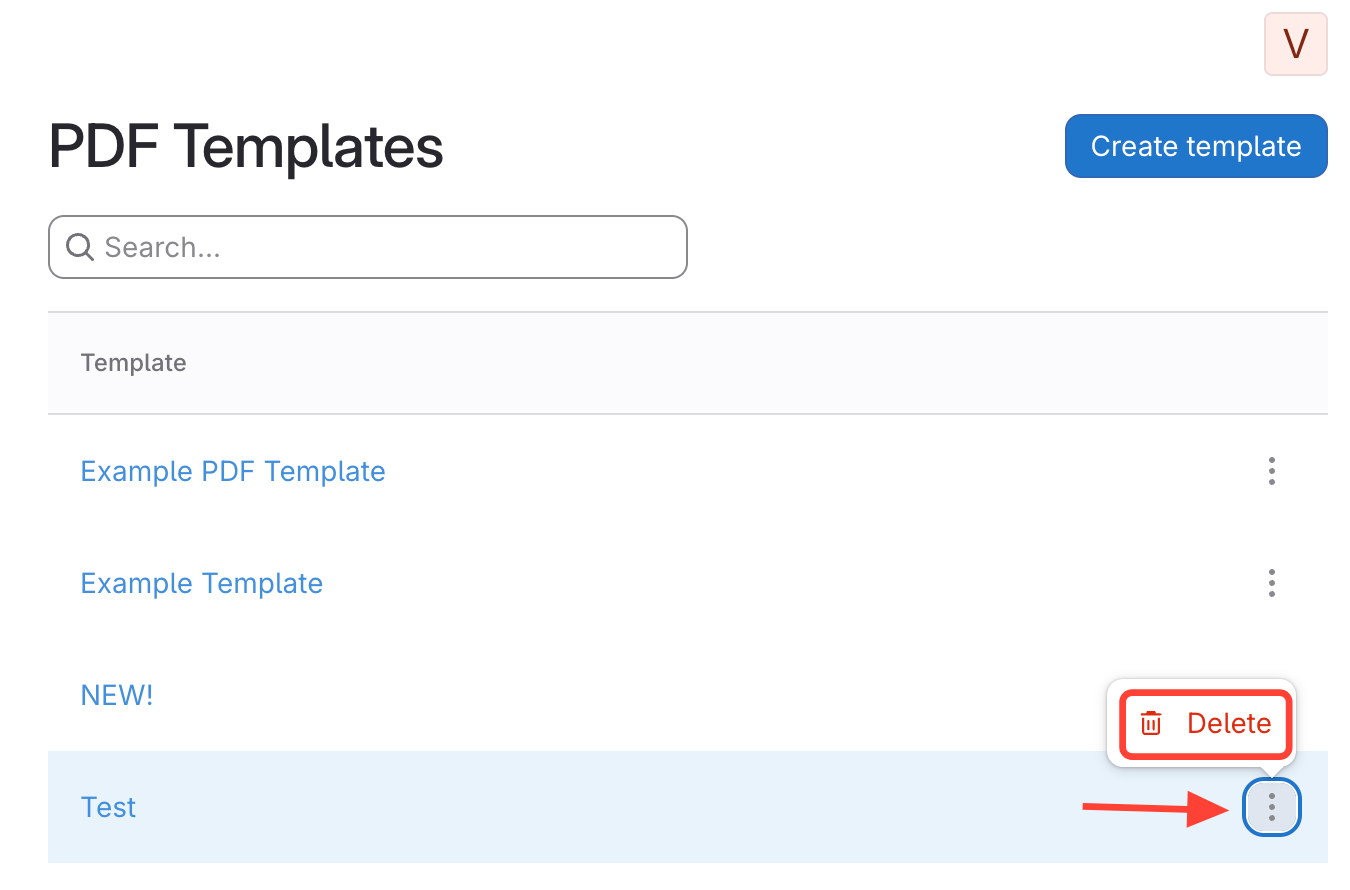
Task: Open the NEW! template link
Action: tap(117, 695)
